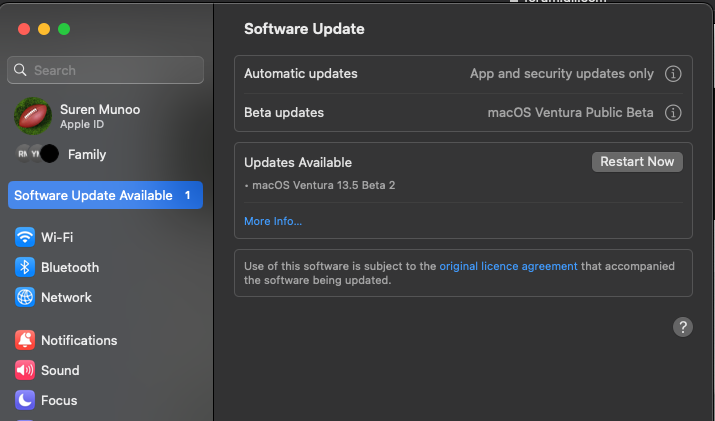The image size is (715, 421).
Task: Select Notifications label in sidebar
Action: coord(79,340)
